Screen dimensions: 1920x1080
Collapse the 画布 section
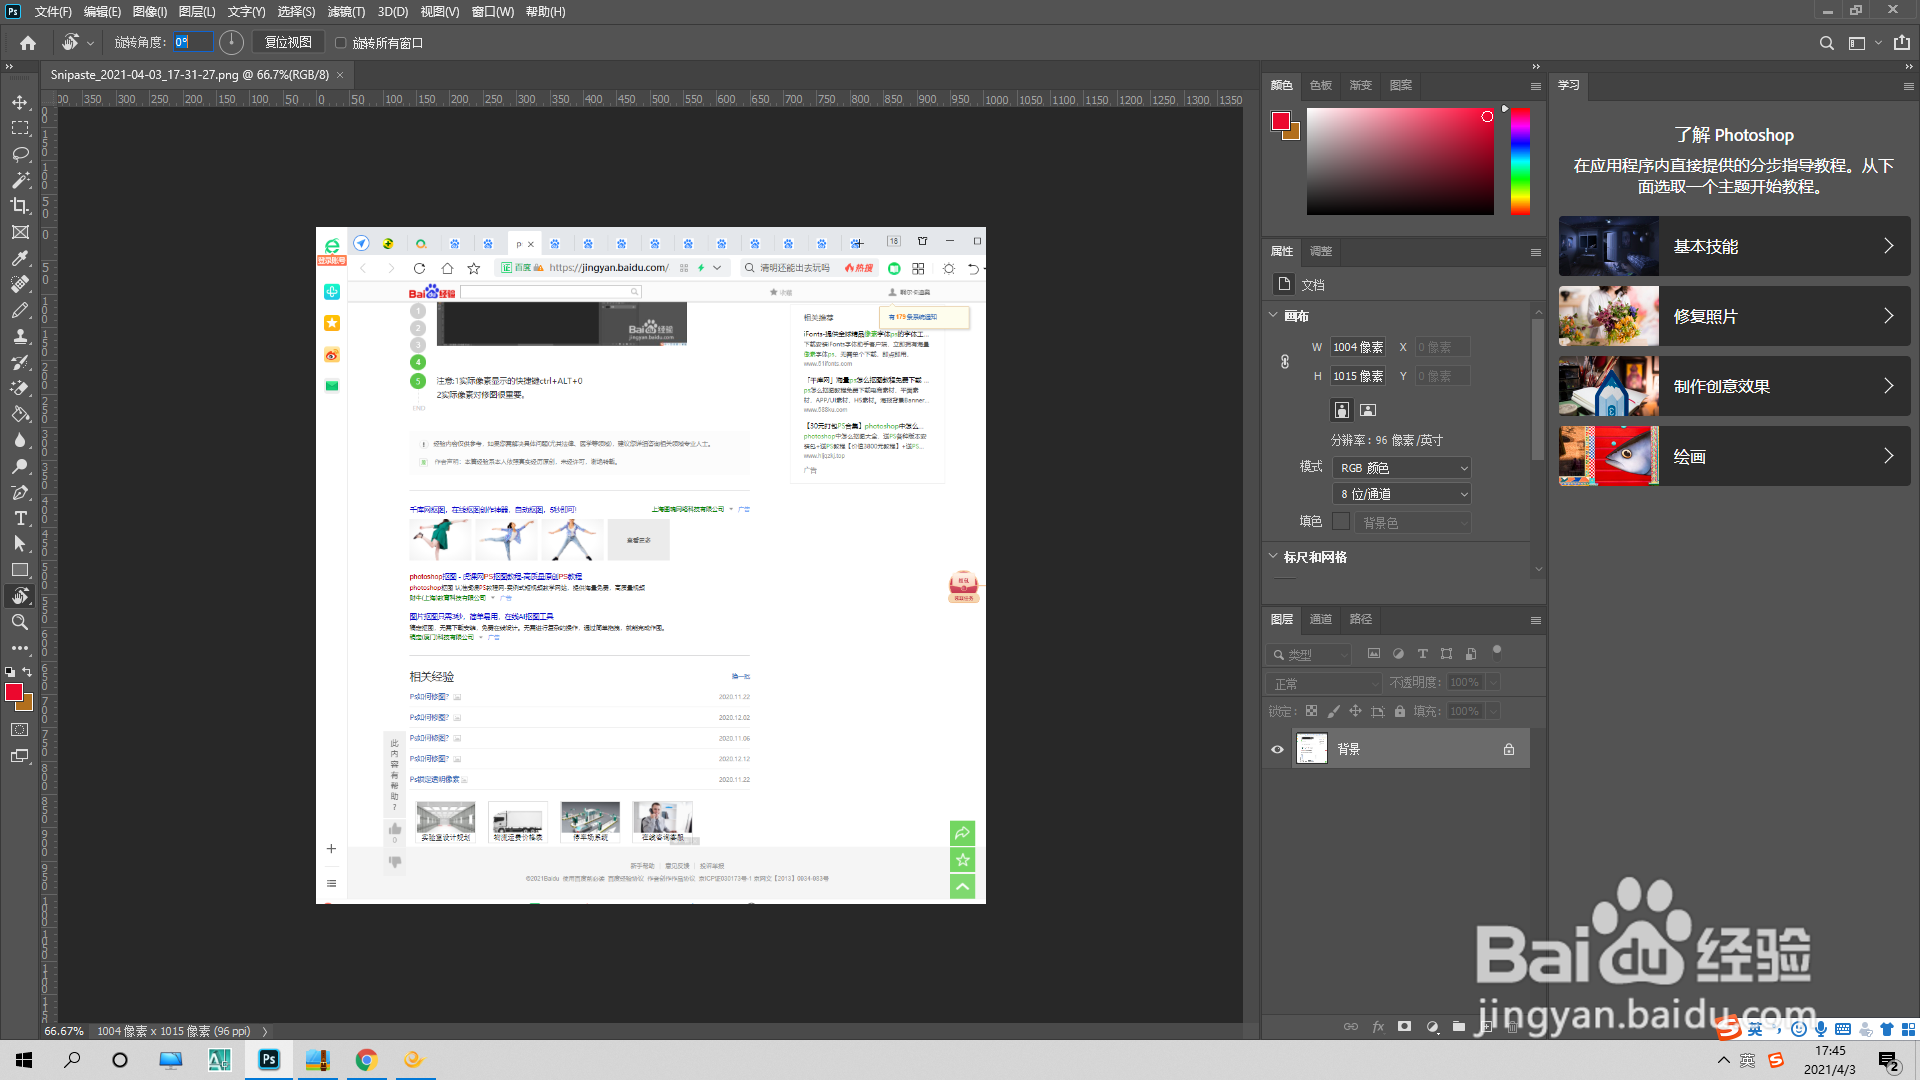[x=1273, y=316]
